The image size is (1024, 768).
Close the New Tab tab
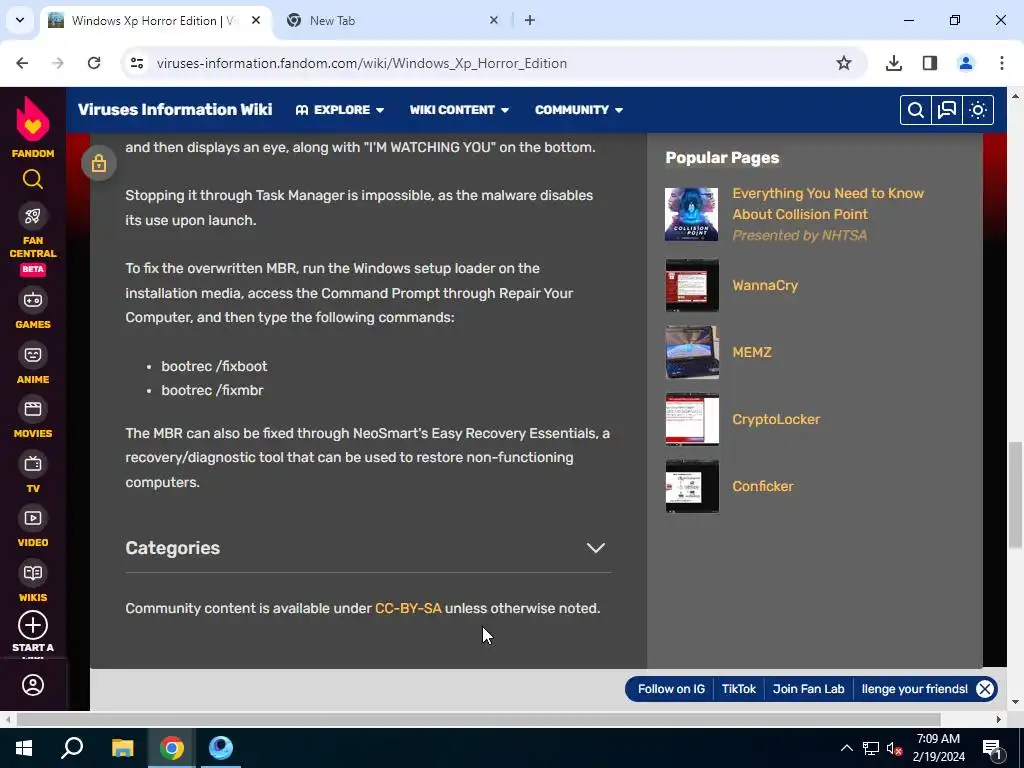(x=494, y=20)
